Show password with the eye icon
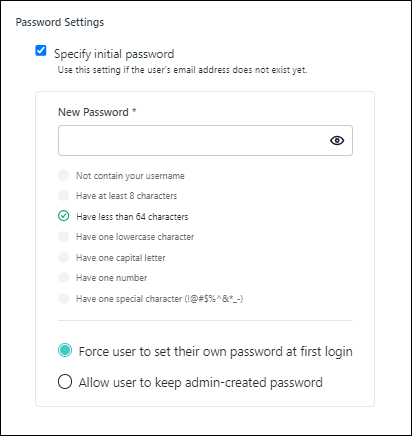Screen dimensions: 412x436 [x=337, y=140]
